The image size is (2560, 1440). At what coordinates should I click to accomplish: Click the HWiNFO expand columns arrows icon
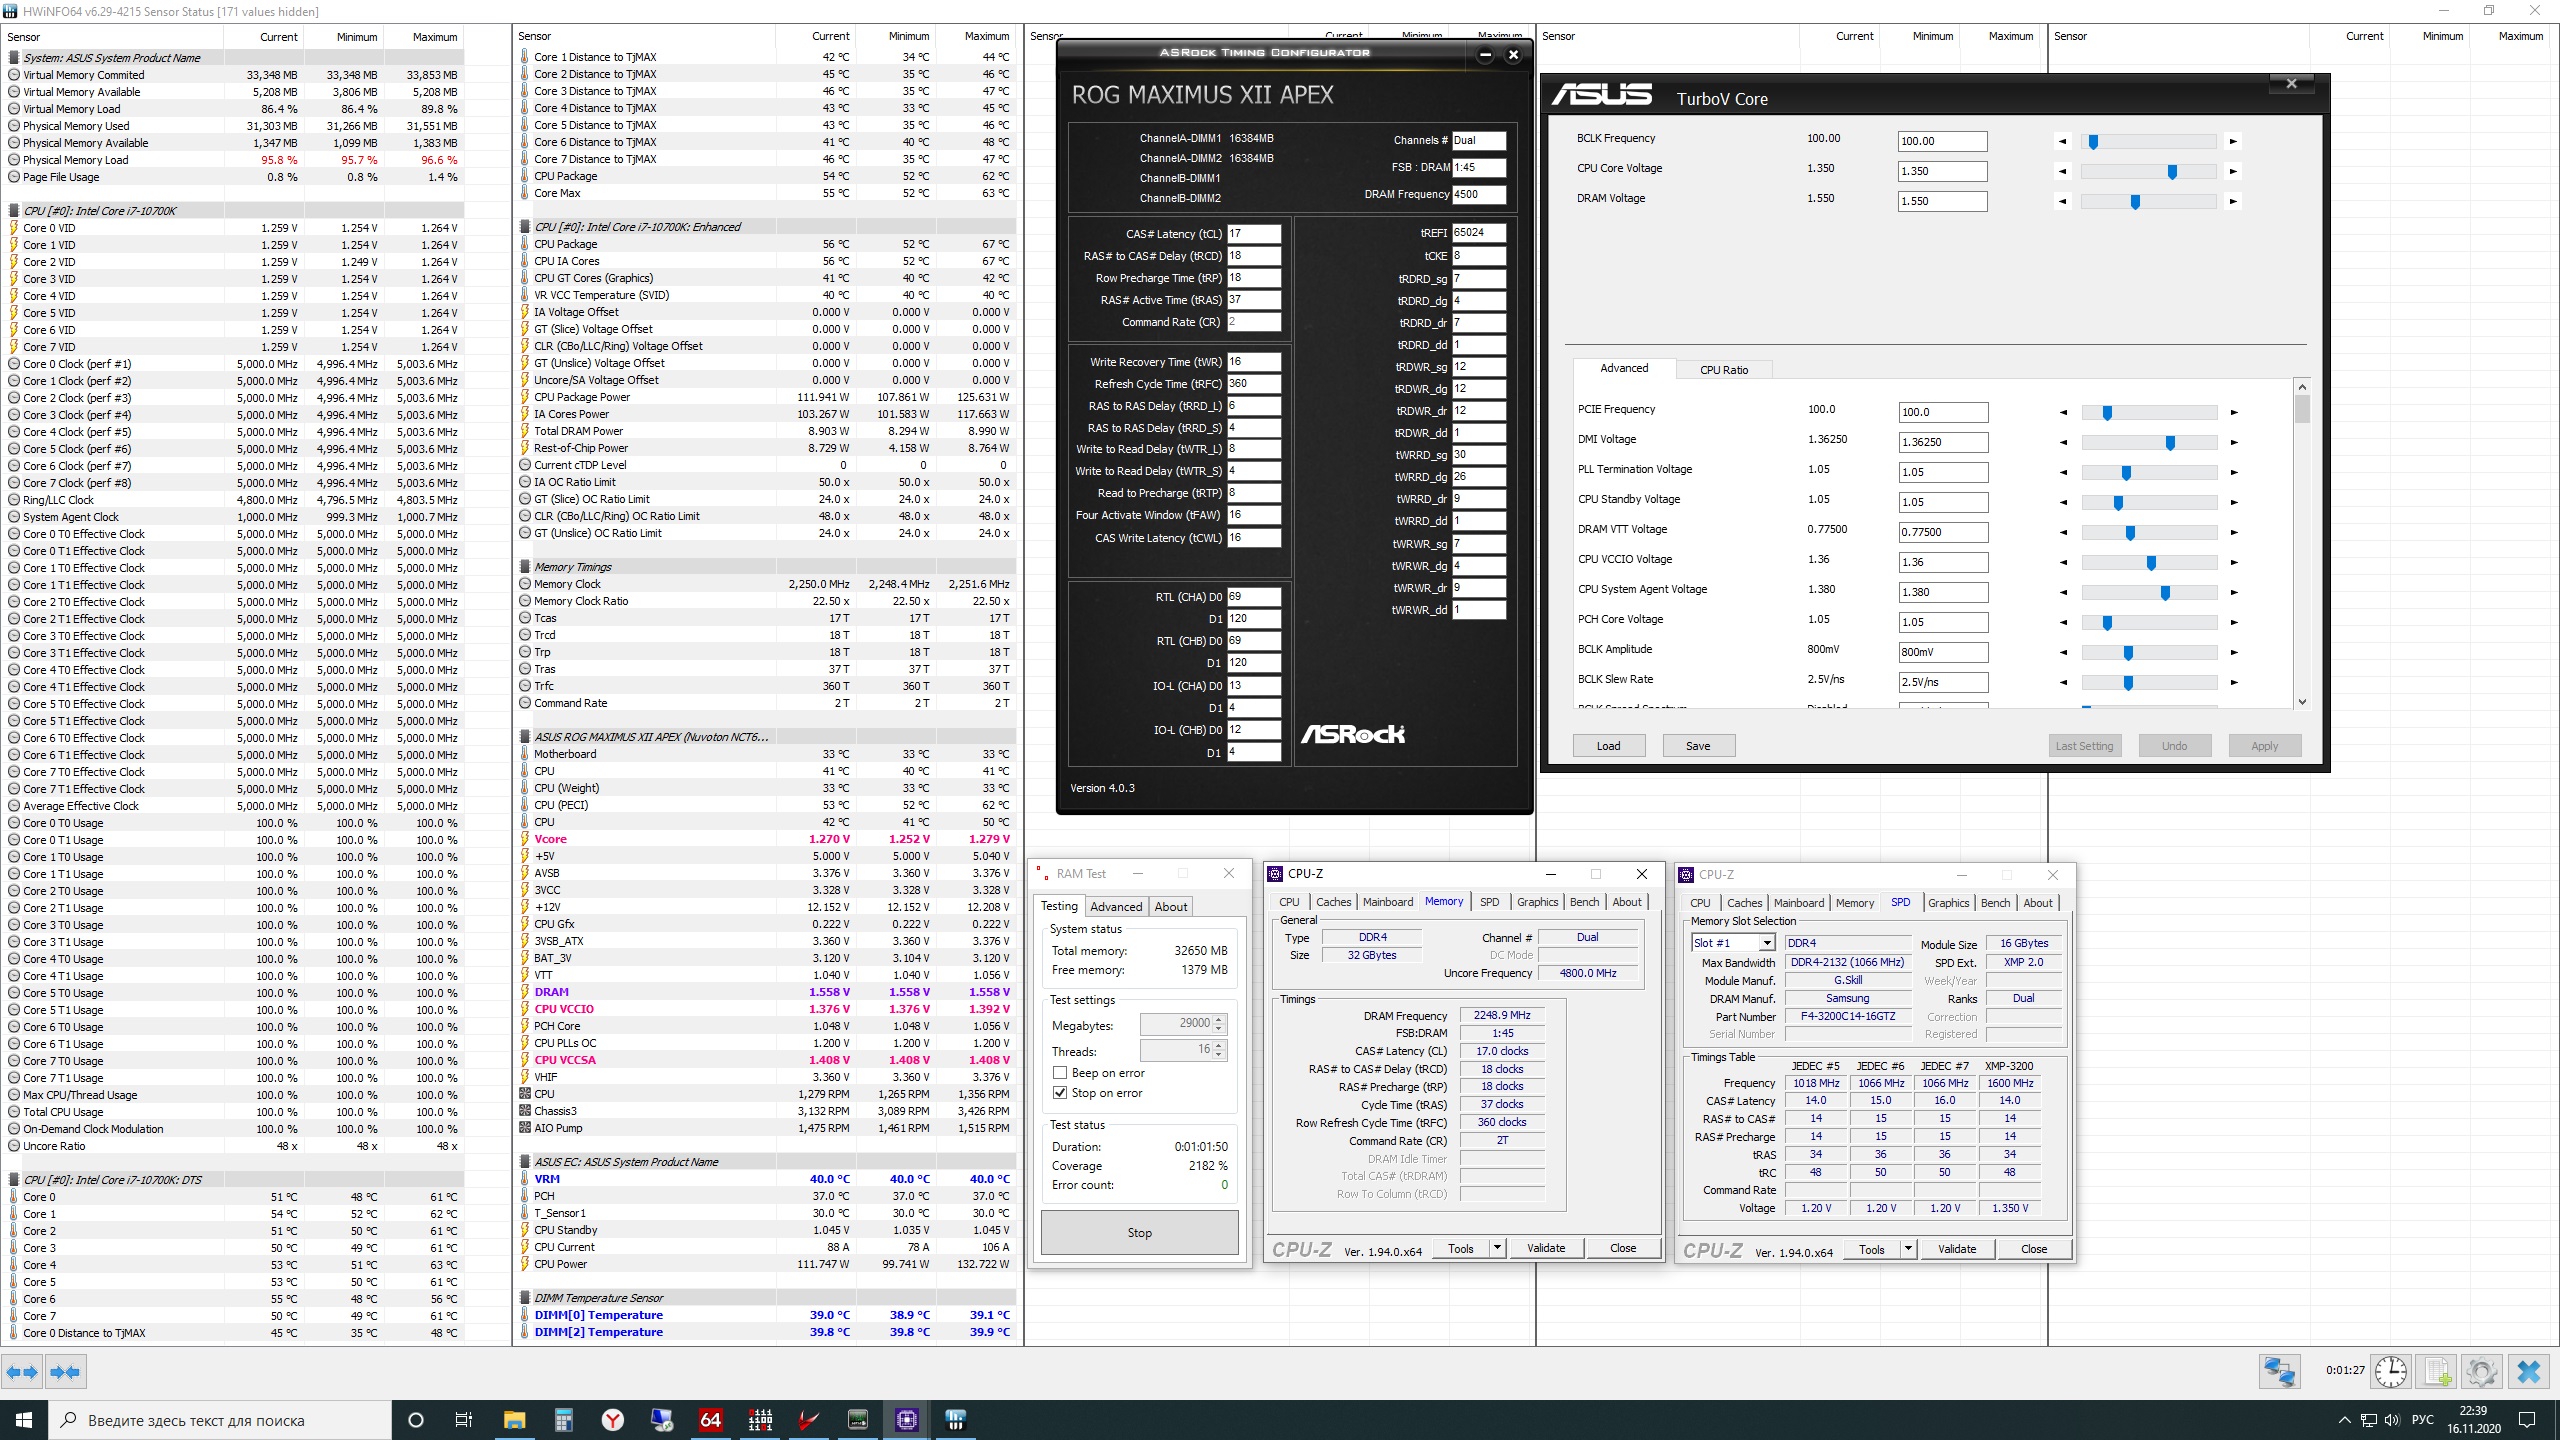point(22,1372)
